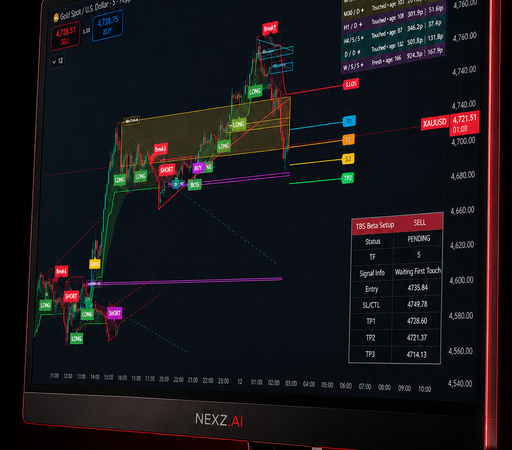Click the PENDING status cell
The image size is (512, 450).
[418, 239]
